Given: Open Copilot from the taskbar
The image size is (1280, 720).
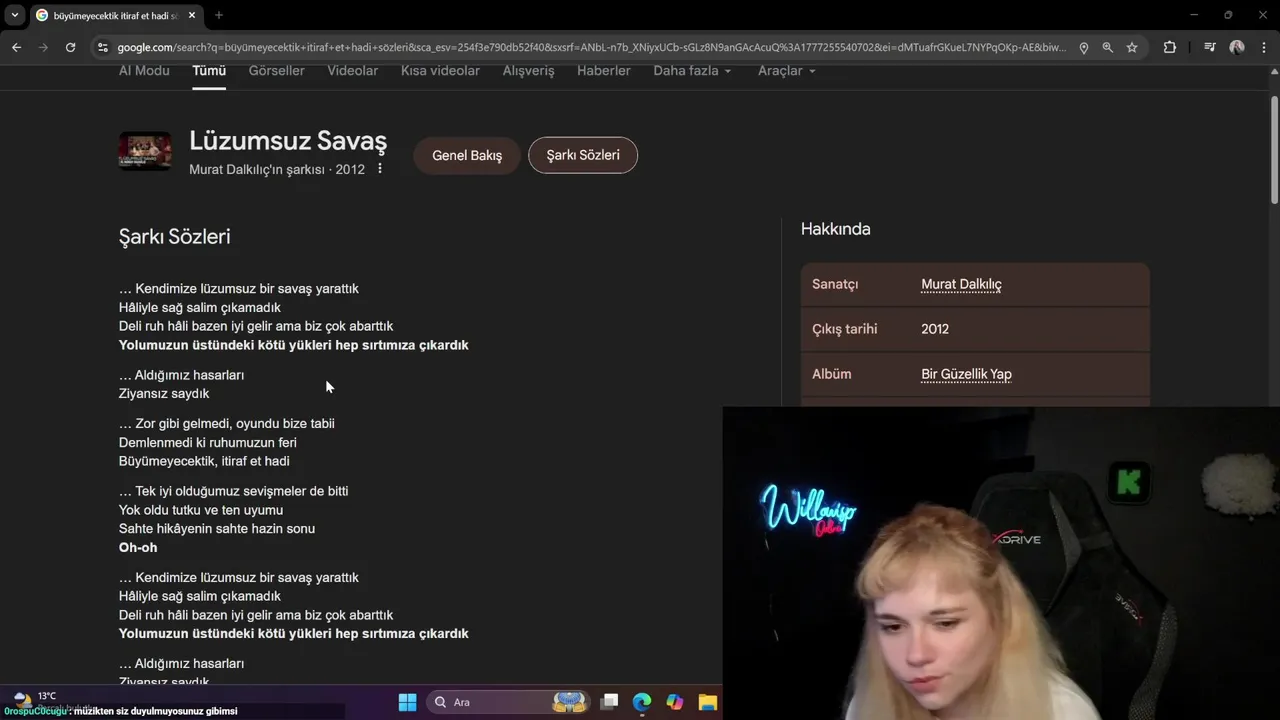Looking at the screenshot, I should click(x=675, y=702).
